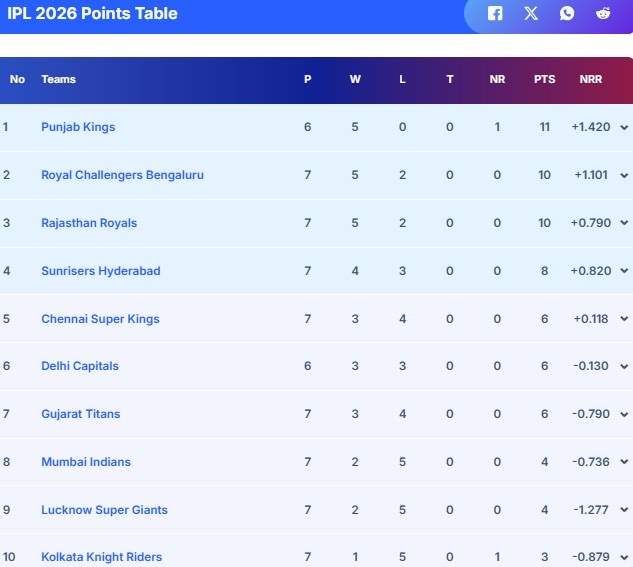Screen dimensions: 633x567
Task: Open the Kolkata Knight Riders team link
Action: point(101,557)
